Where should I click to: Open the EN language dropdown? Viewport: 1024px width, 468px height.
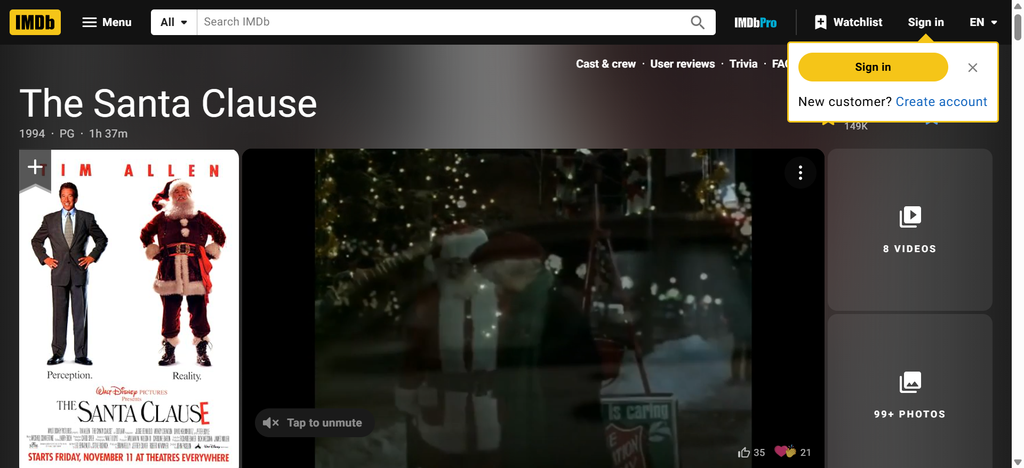click(984, 22)
